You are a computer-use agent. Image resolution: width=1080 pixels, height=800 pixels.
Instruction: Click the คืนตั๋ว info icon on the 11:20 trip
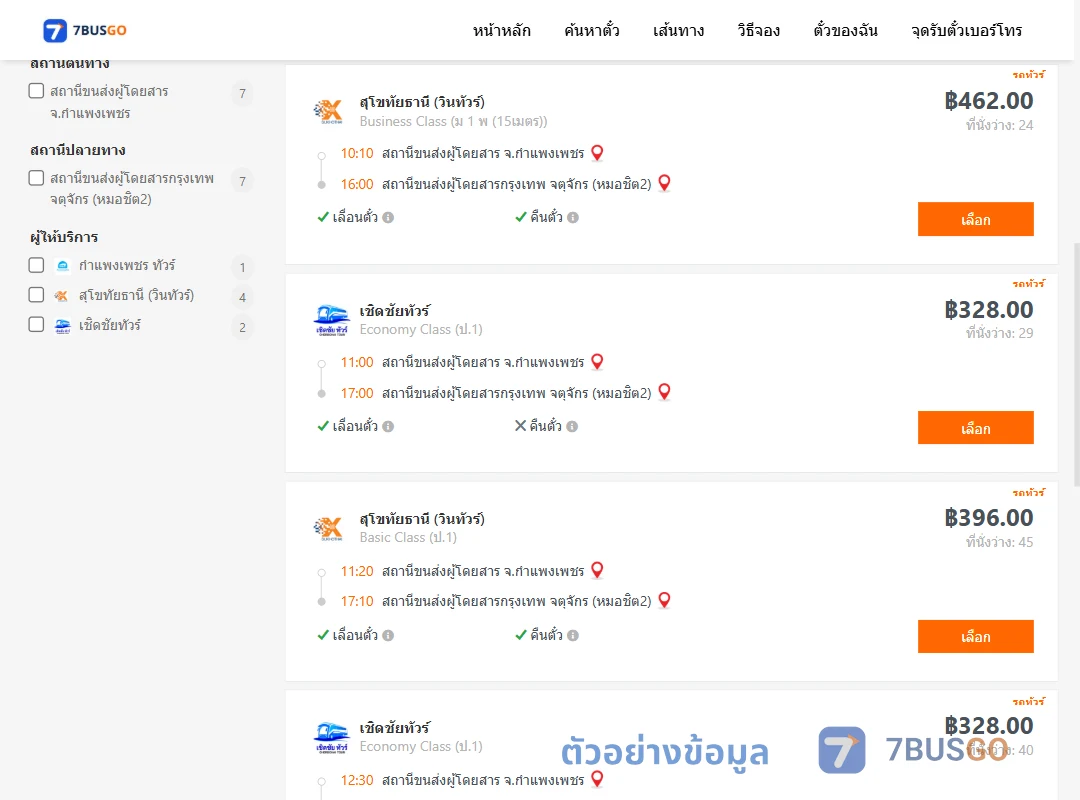point(572,635)
